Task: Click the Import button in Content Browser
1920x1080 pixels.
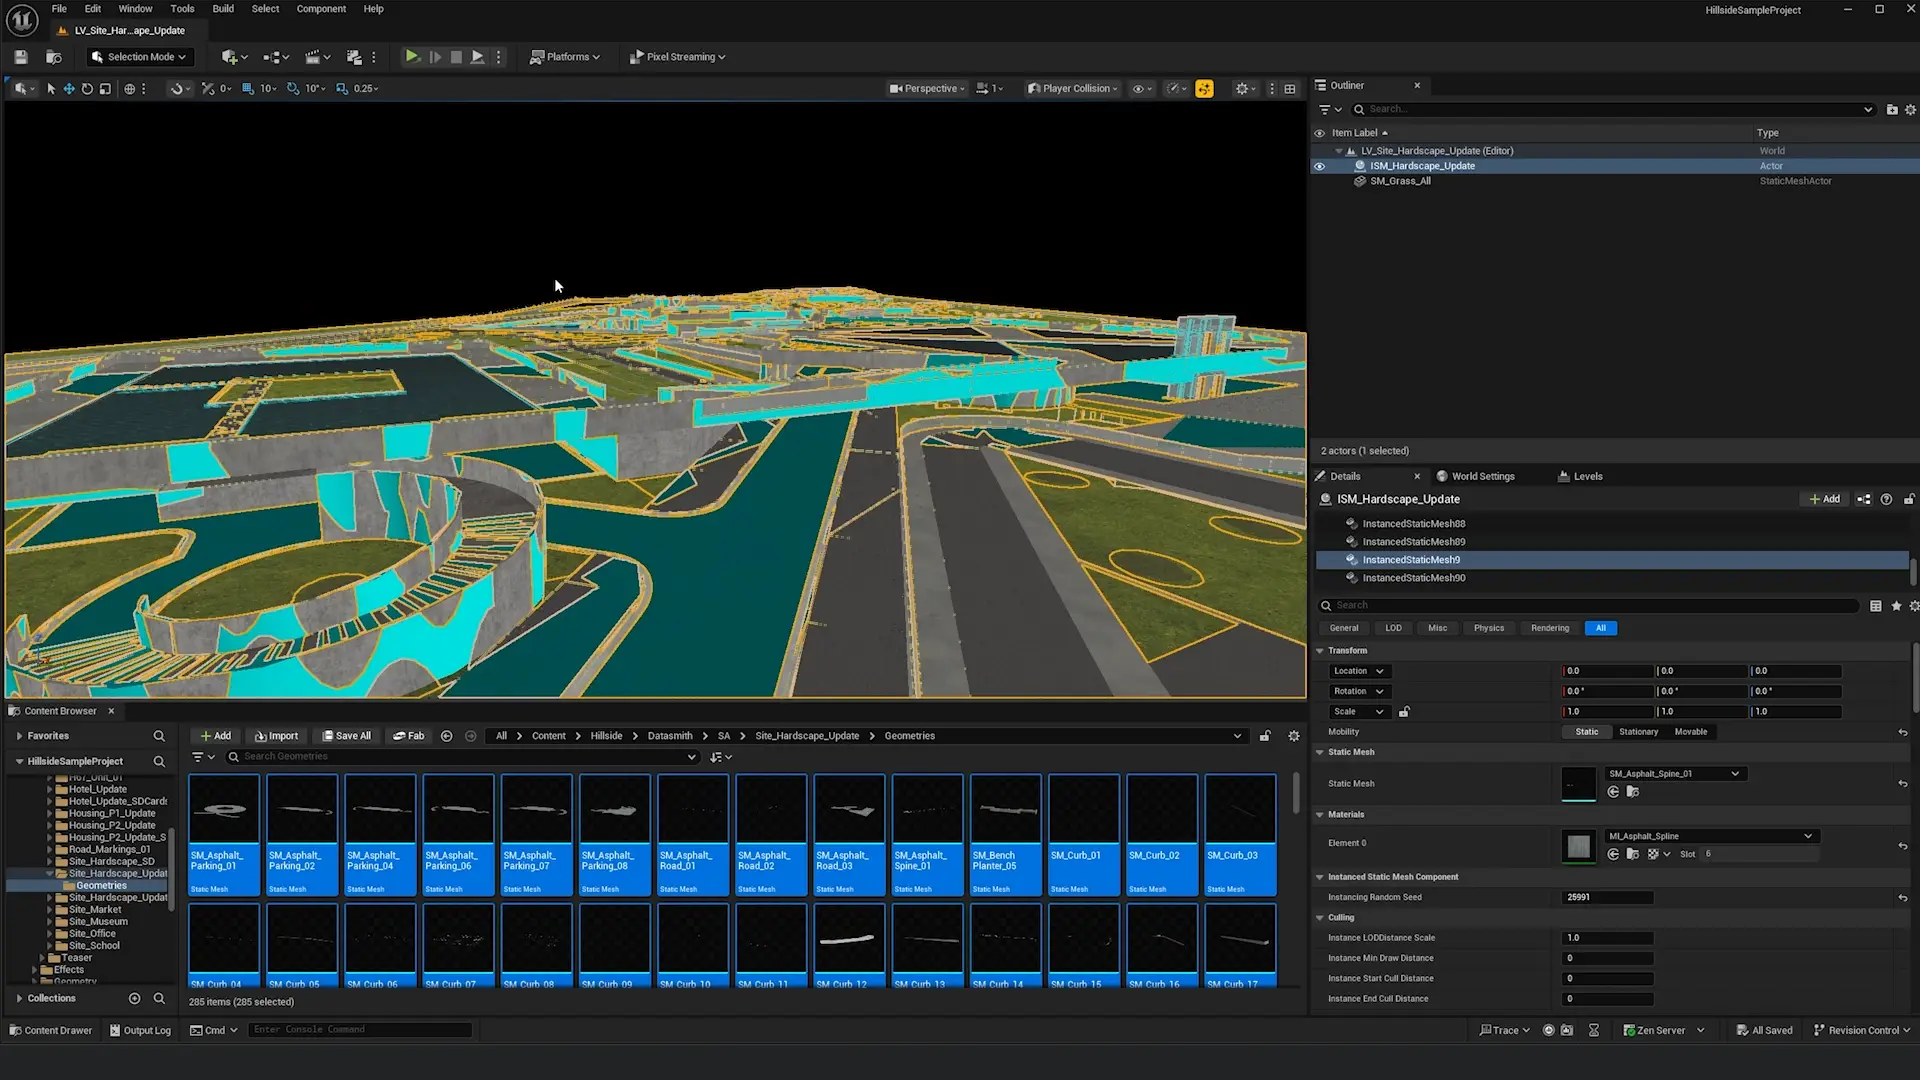Action: tap(276, 737)
